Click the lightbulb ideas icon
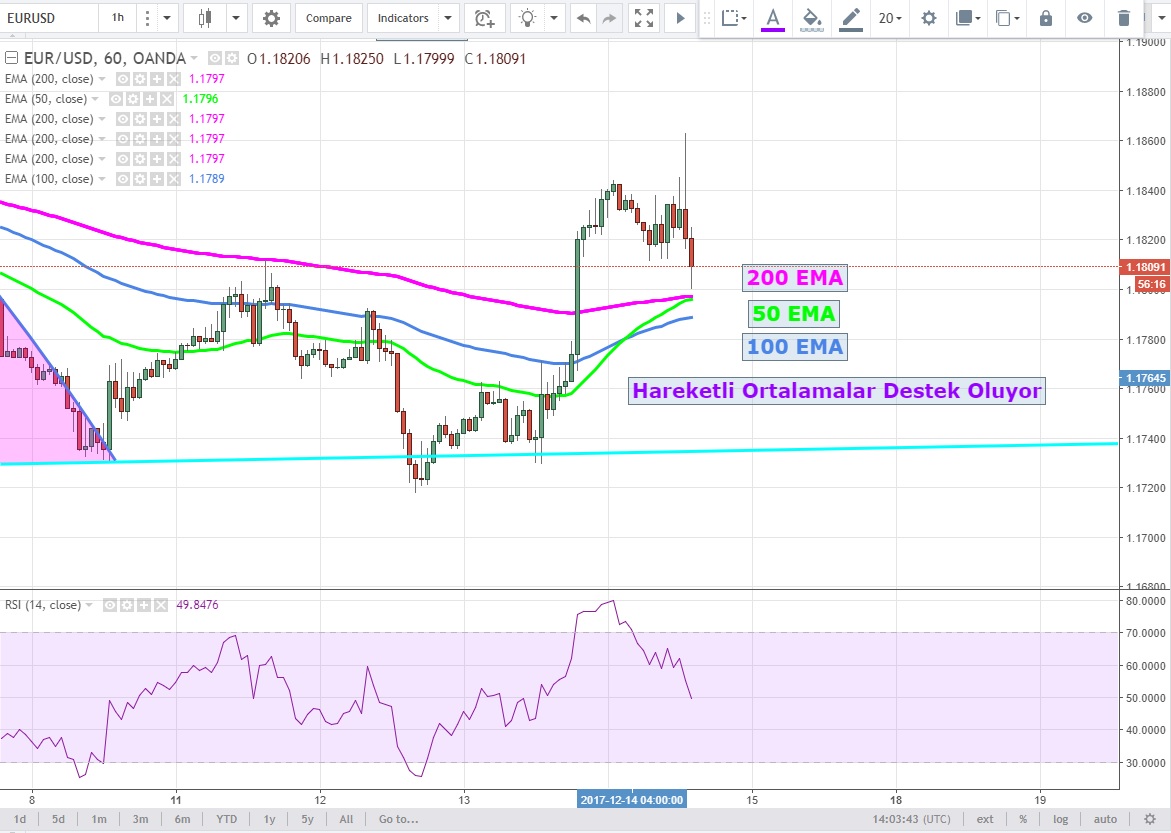 click(x=527, y=18)
